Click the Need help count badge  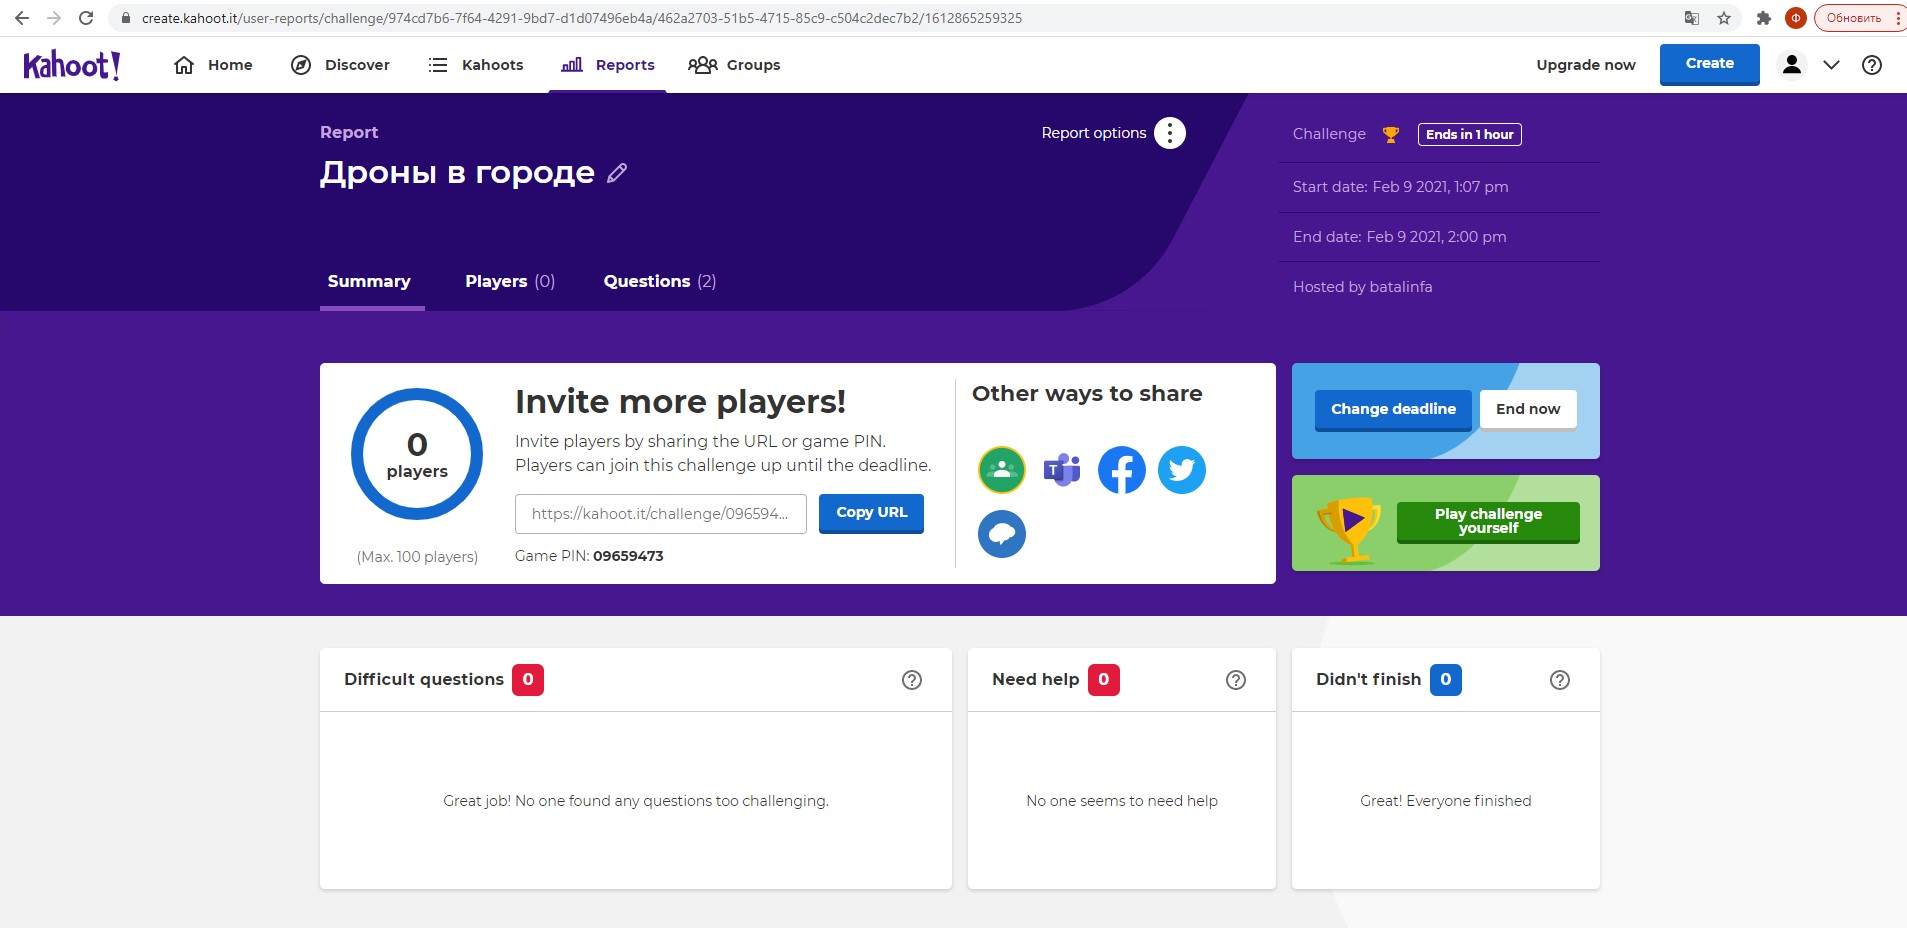click(x=1104, y=680)
